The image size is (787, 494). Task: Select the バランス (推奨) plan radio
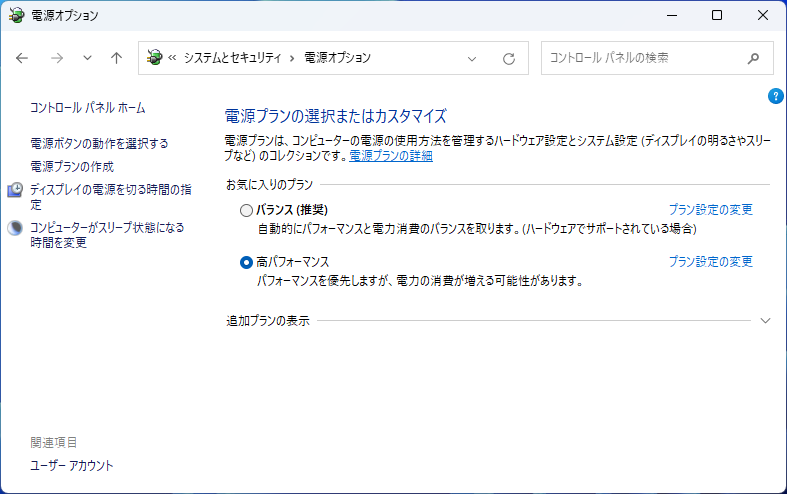[x=246, y=210]
